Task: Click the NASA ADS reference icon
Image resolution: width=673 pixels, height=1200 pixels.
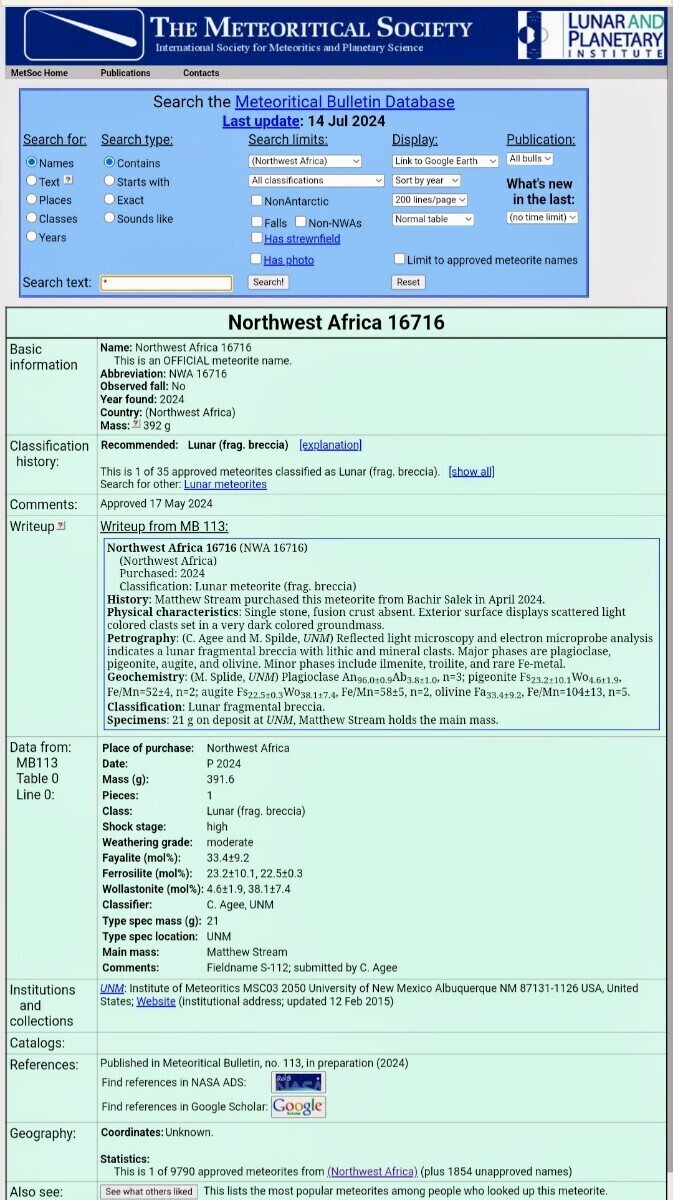Action: [x=298, y=1082]
